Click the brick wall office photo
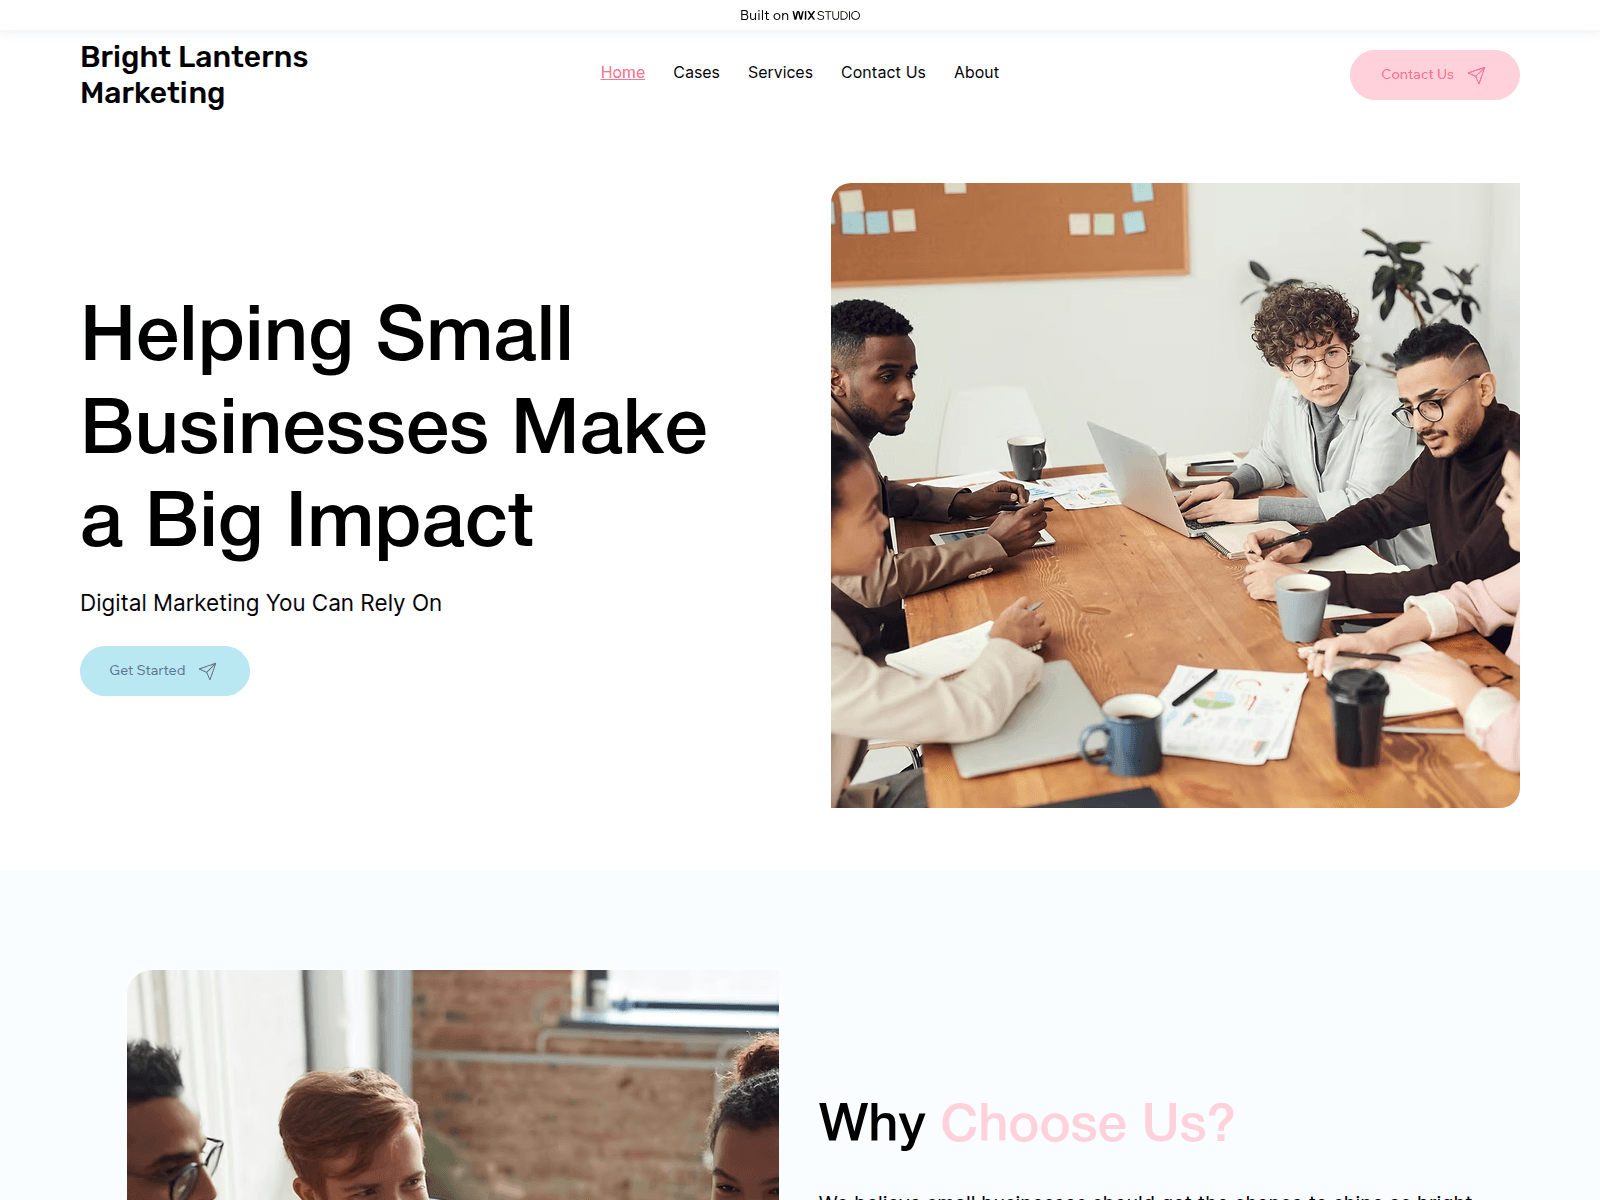Viewport: 1600px width, 1200px height. pos(453,1085)
